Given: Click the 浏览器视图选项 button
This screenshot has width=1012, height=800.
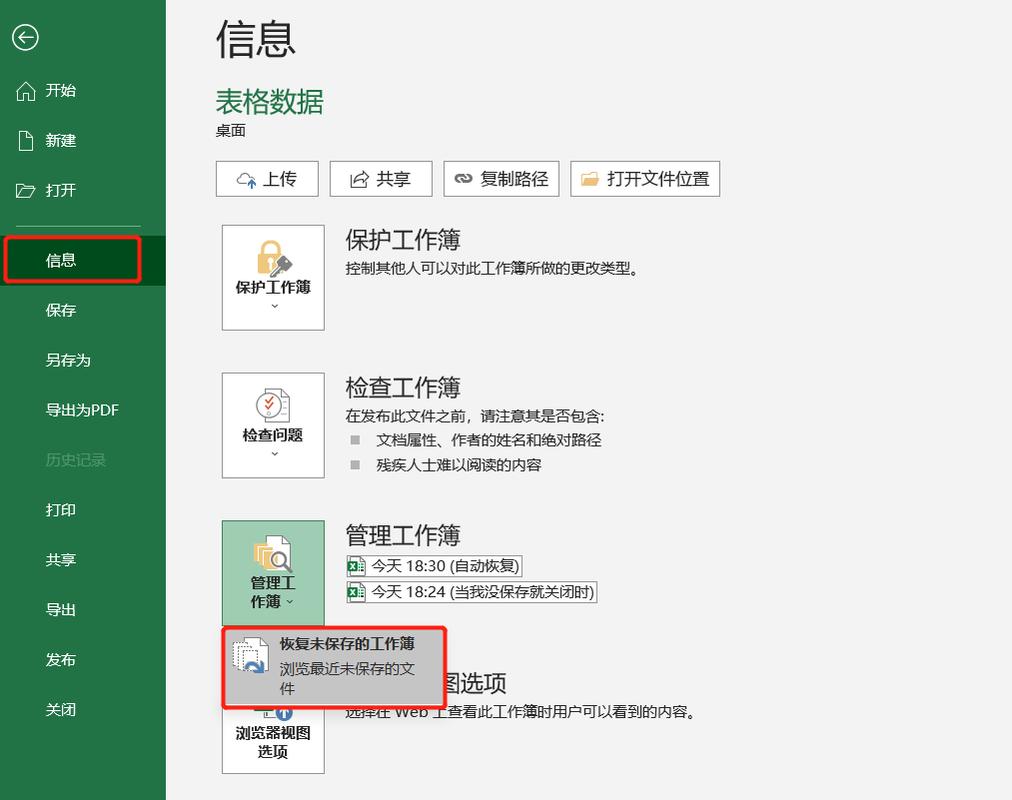Looking at the screenshot, I should point(273,741).
